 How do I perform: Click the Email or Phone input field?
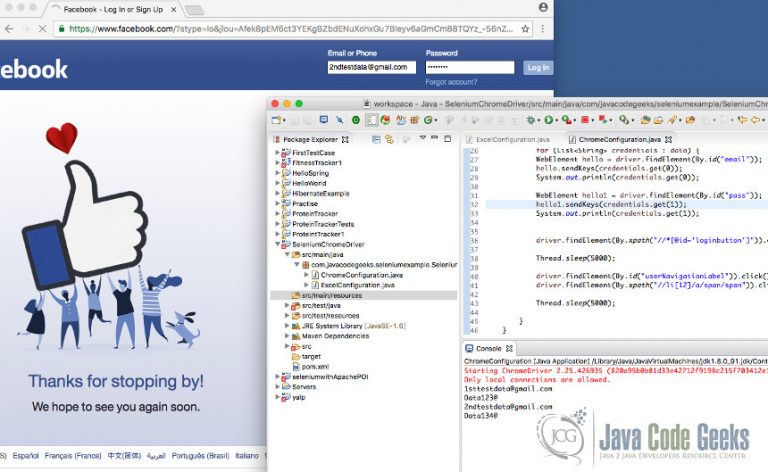coord(372,68)
